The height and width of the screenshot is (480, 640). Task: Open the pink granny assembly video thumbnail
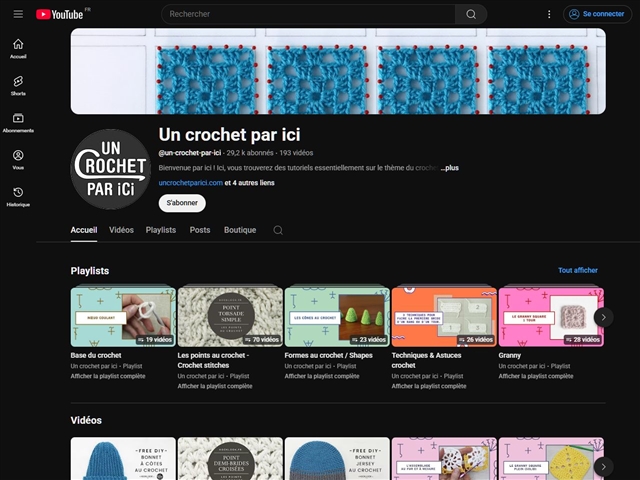(444, 459)
